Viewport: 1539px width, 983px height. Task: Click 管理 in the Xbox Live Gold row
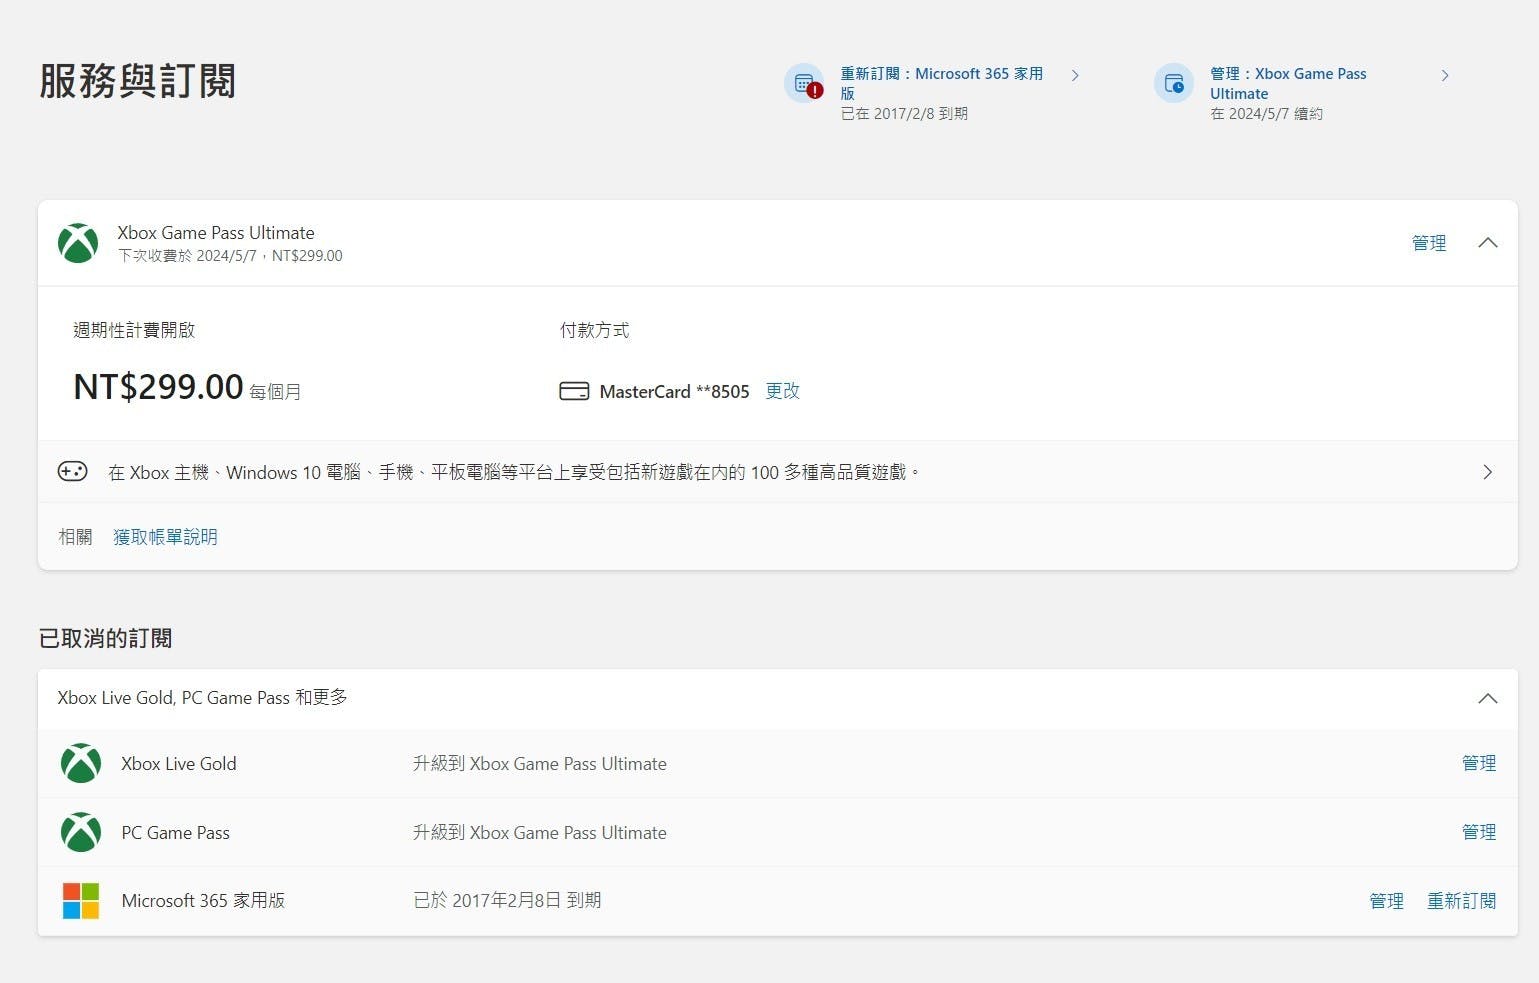(x=1479, y=763)
